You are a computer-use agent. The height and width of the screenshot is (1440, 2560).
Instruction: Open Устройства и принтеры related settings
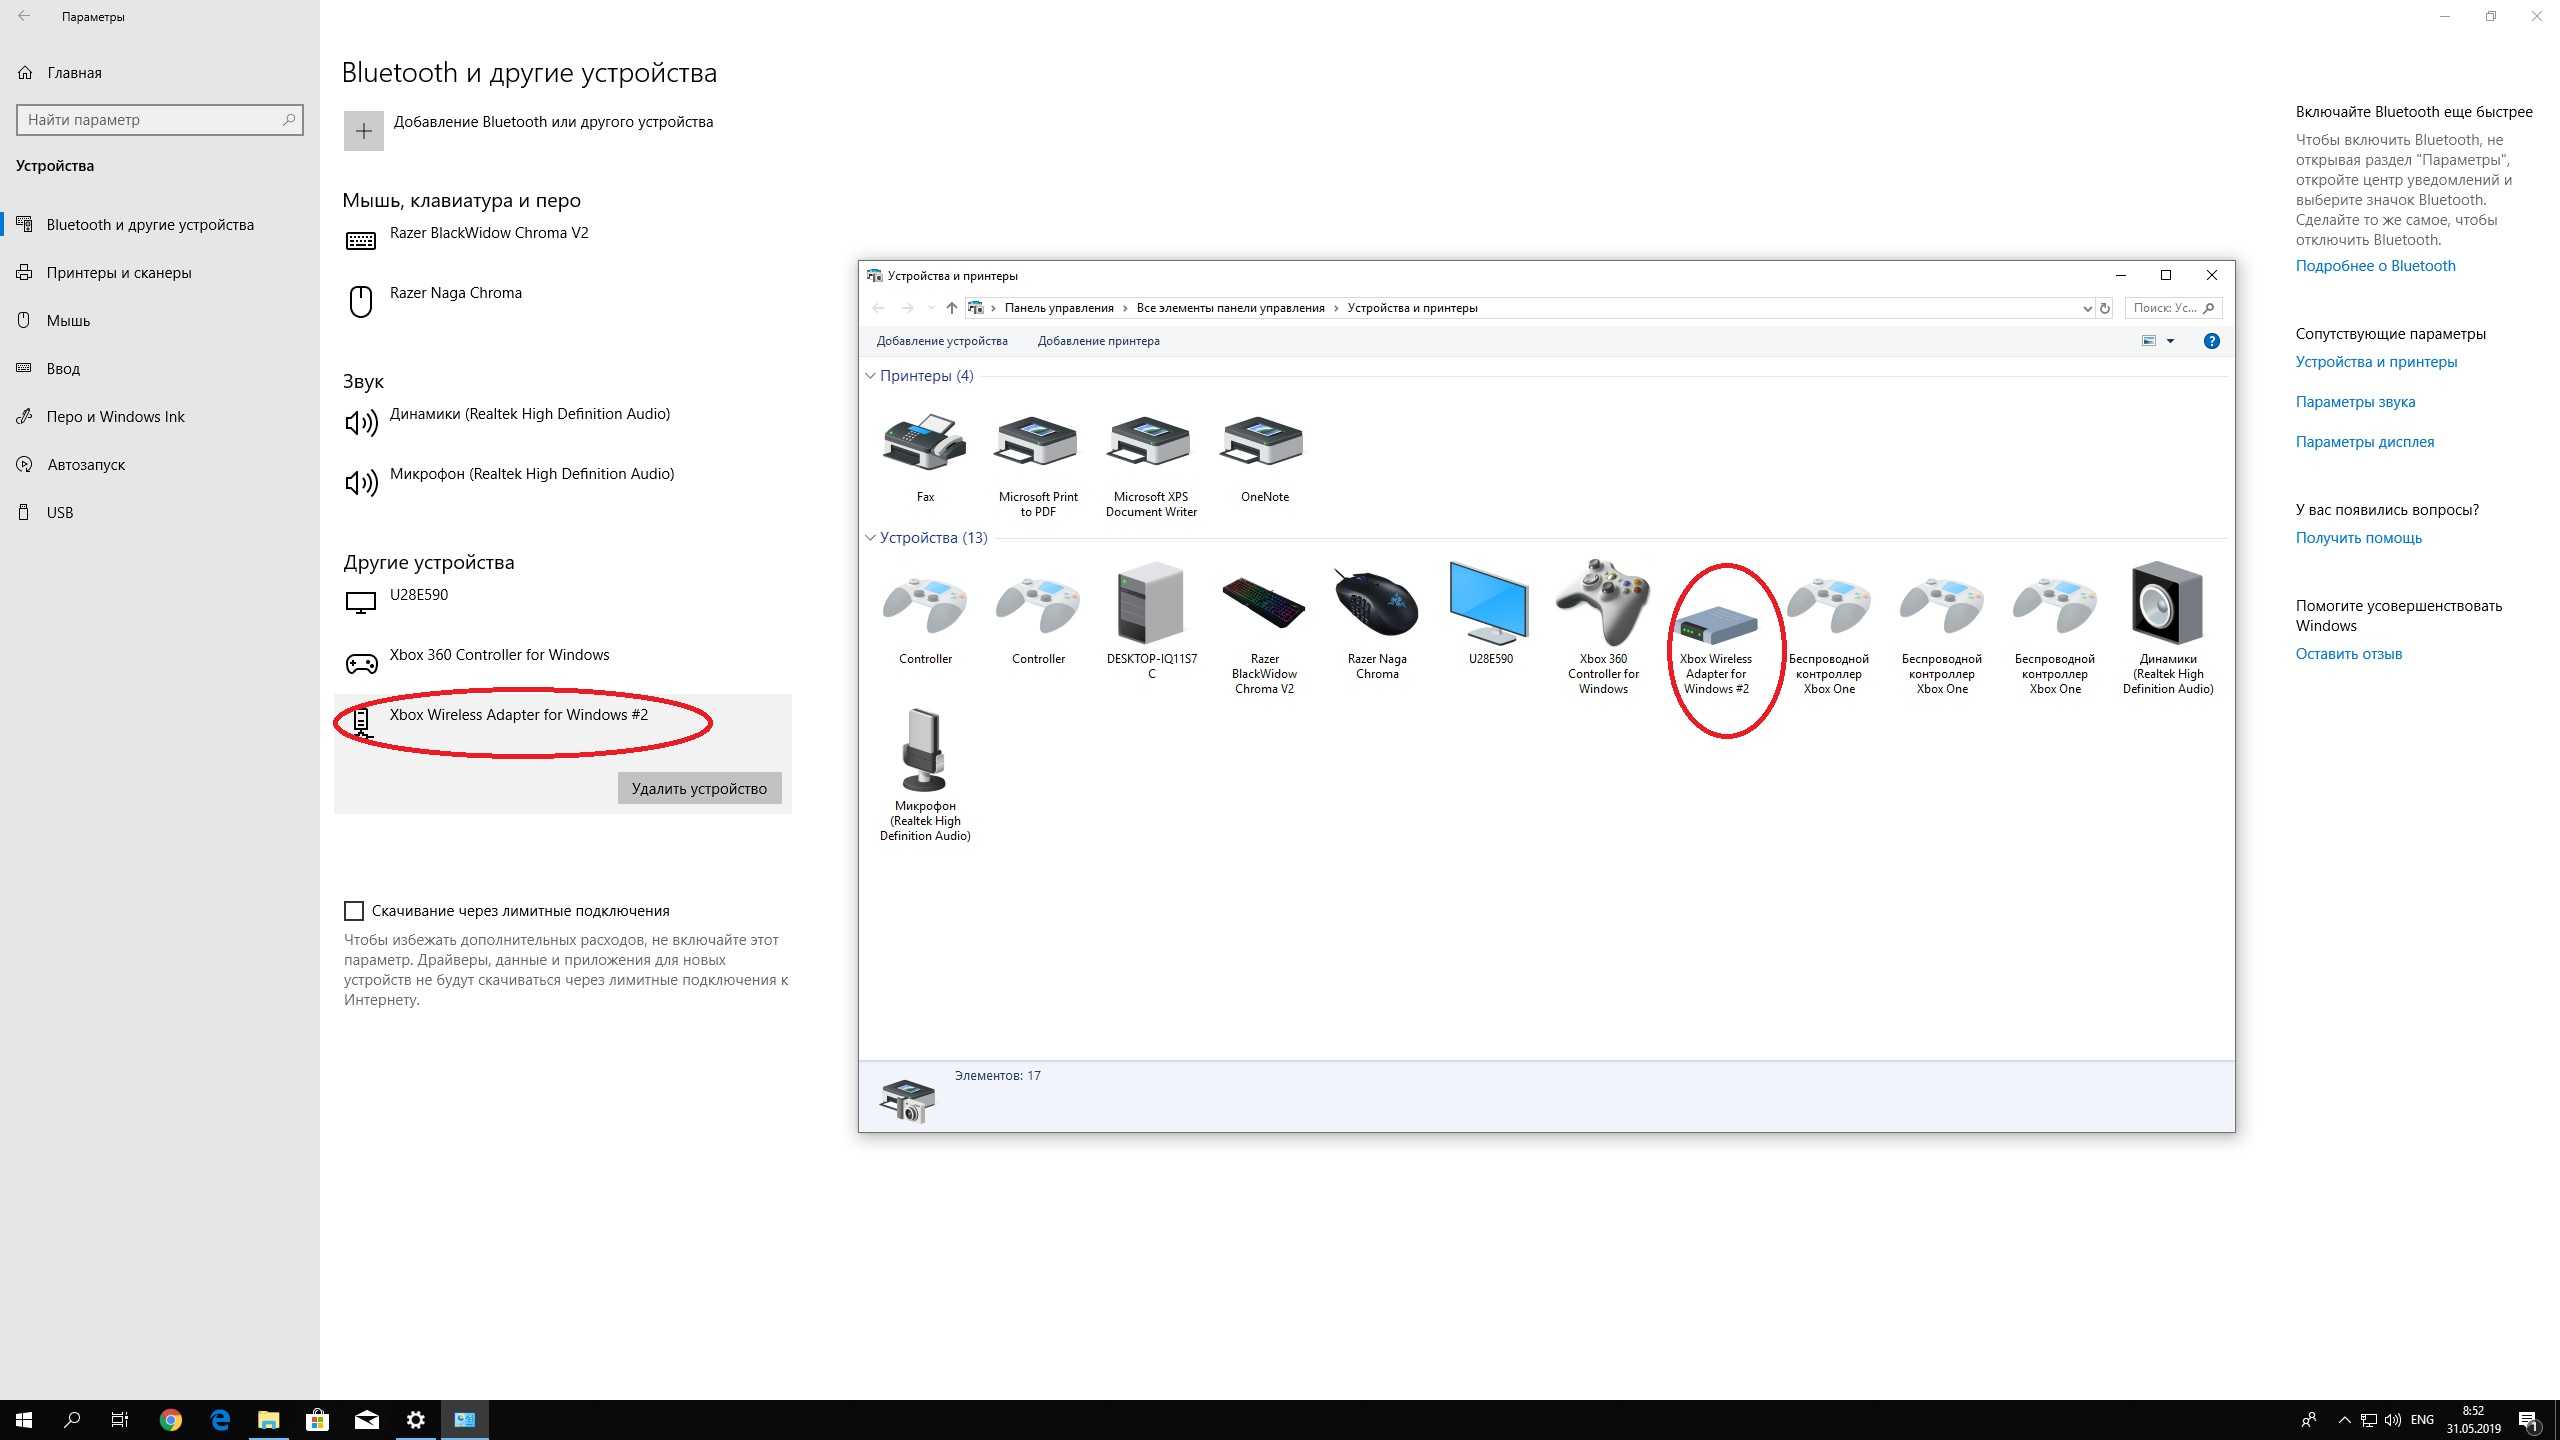[x=2377, y=360]
